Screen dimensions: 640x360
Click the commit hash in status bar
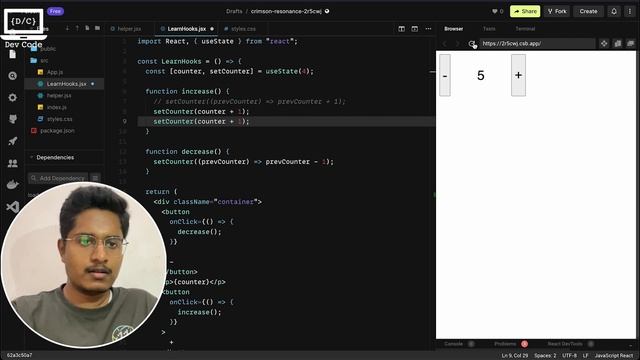19,355
